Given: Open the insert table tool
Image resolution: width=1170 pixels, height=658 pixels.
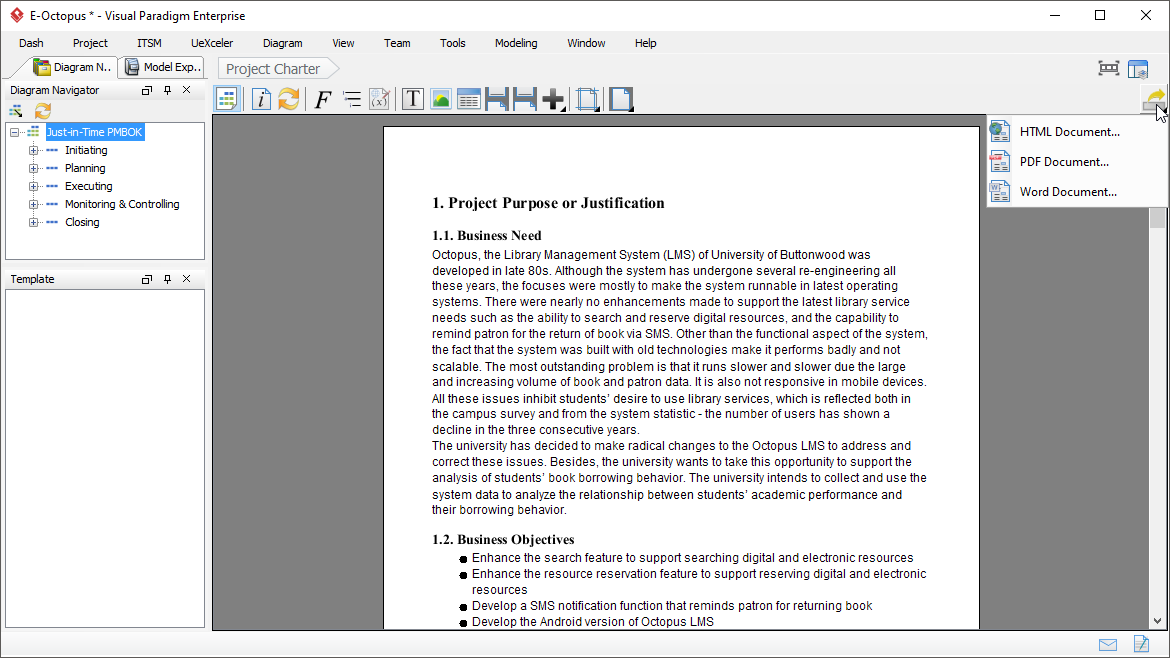Looking at the screenshot, I should pos(468,98).
